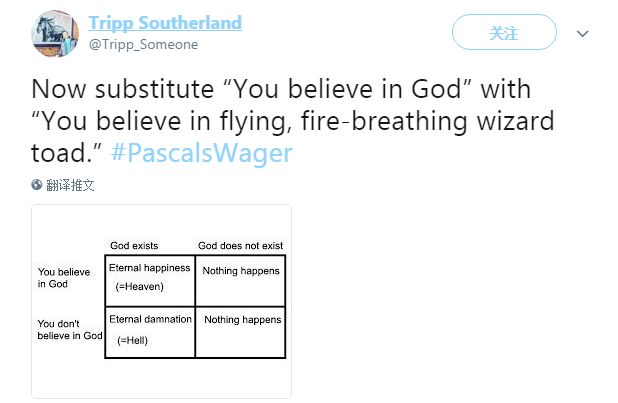Open Tripp Southerland's profile avatar picture
This screenshot has height=403, width=618.
point(55,34)
